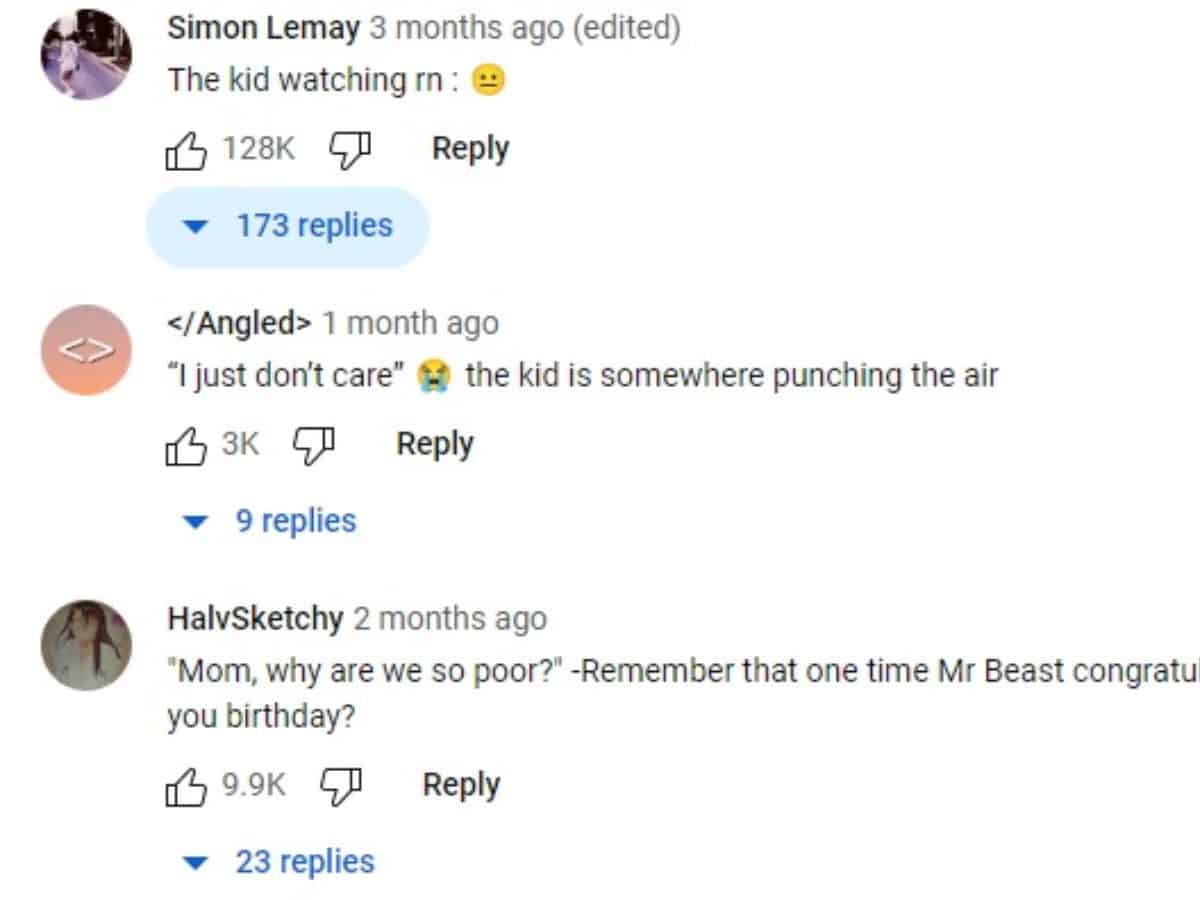
Task: Dislike HalvSketchy's comment
Action: tap(341, 786)
